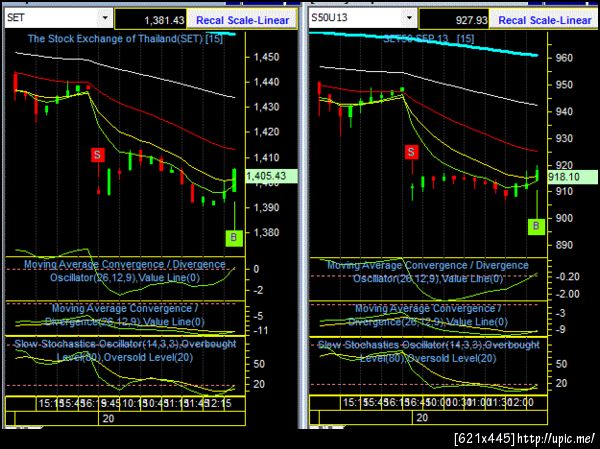
Task: Open the SET symbol dropdown arrow
Action: (x=105, y=18)
